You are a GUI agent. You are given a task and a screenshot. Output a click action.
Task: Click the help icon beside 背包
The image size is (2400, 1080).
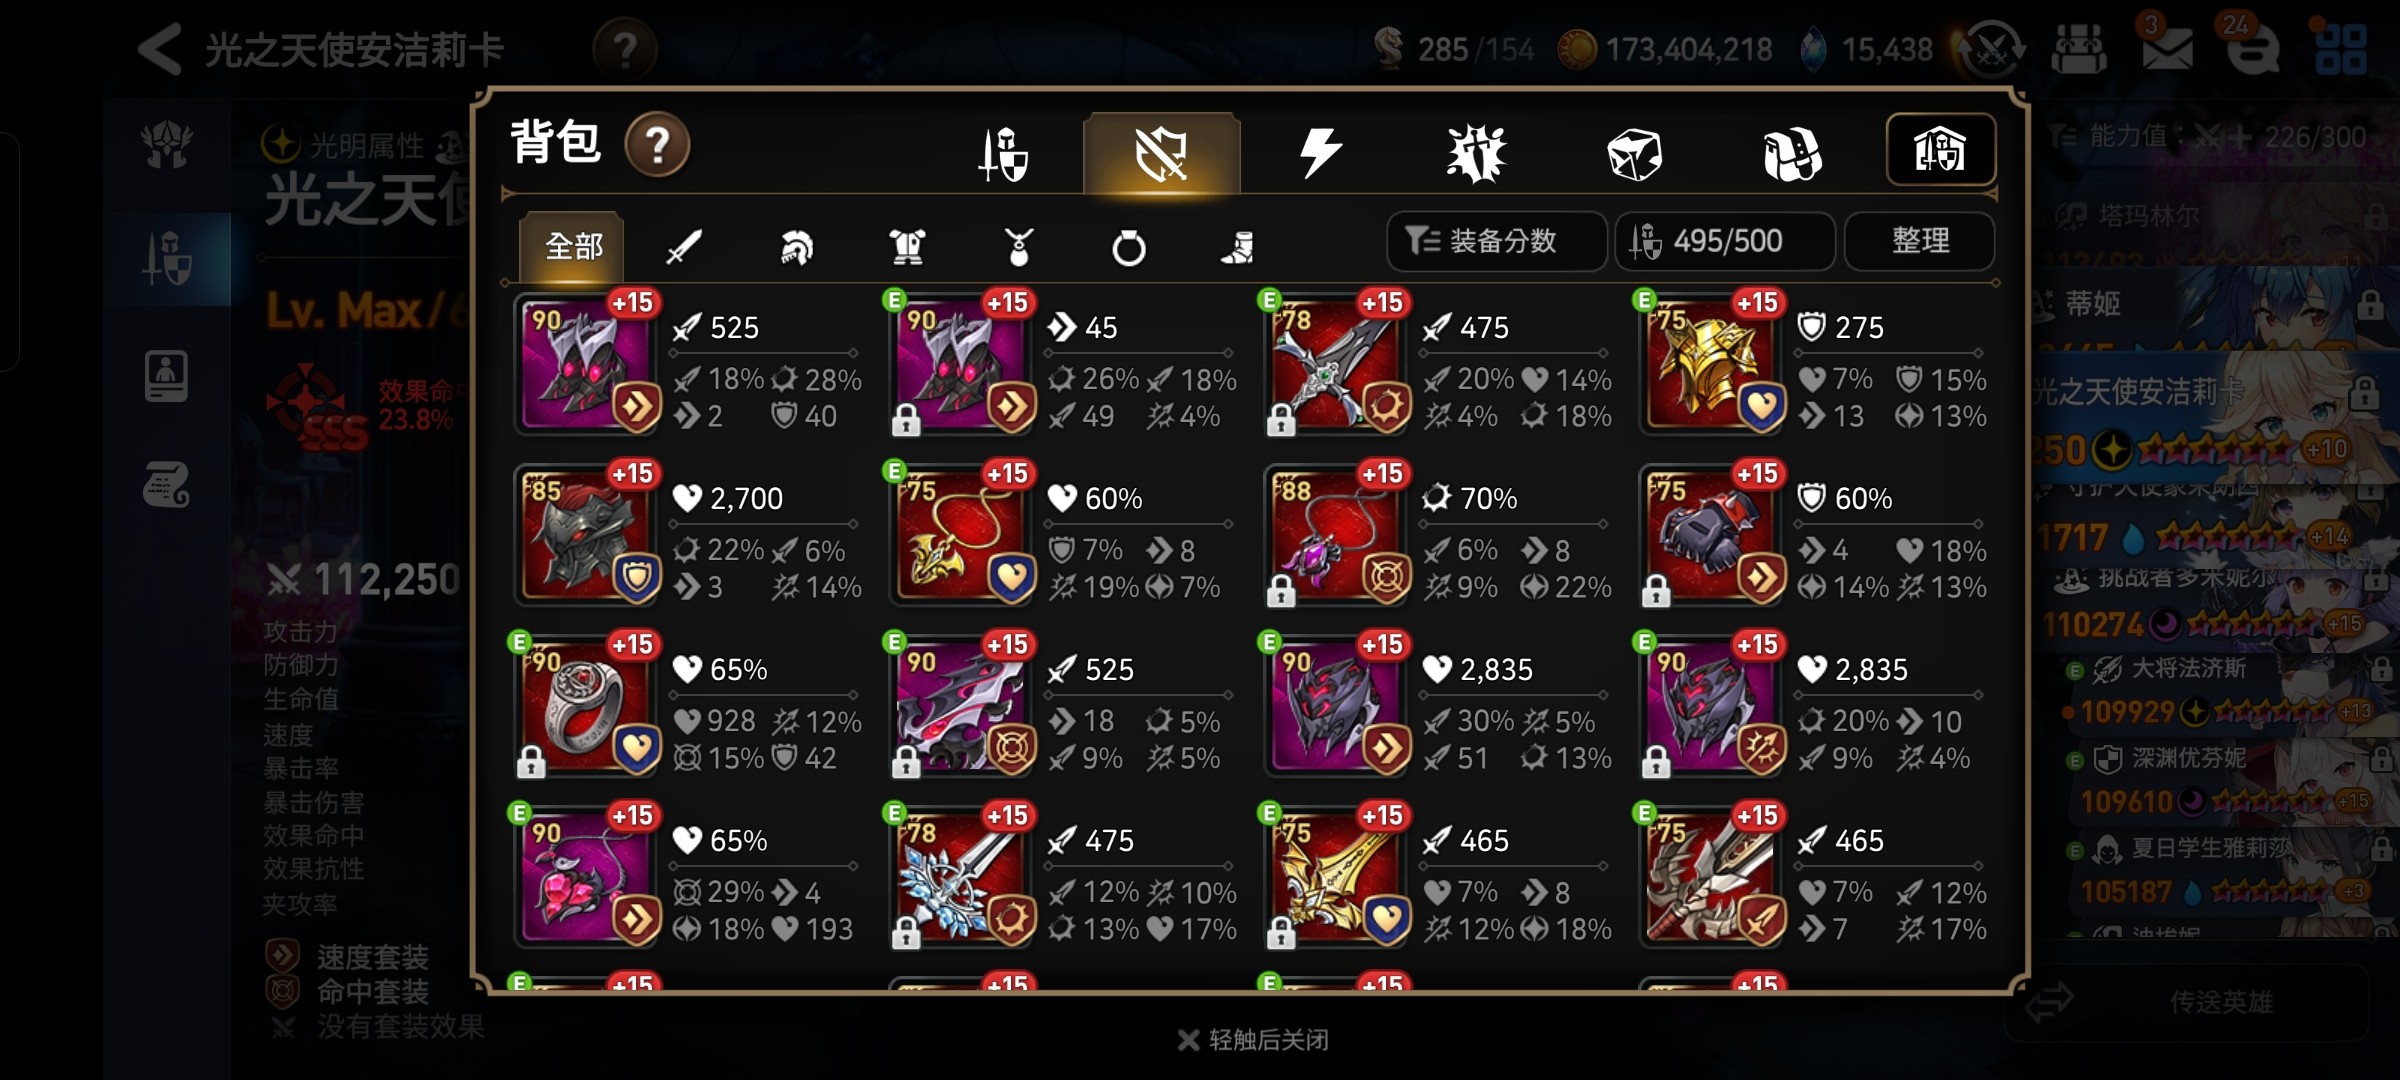click(x=657, y=145)
